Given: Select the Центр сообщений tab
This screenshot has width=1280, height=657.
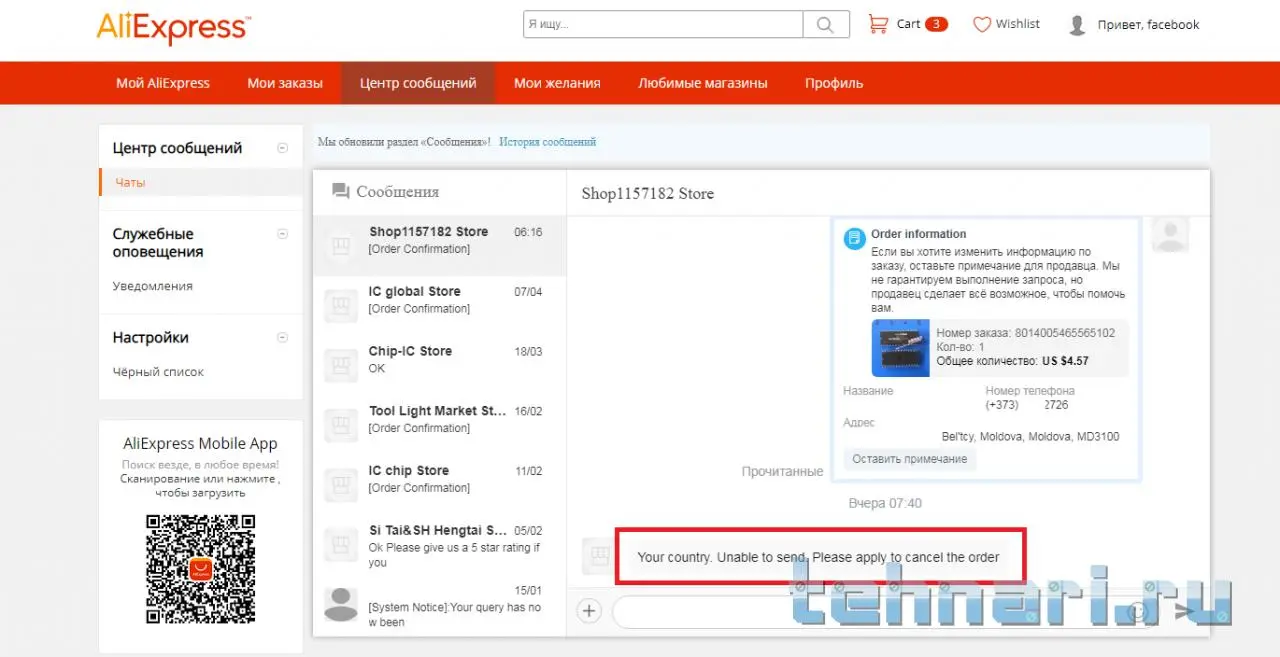Looking at the screenshot, I should pos(418,83).
